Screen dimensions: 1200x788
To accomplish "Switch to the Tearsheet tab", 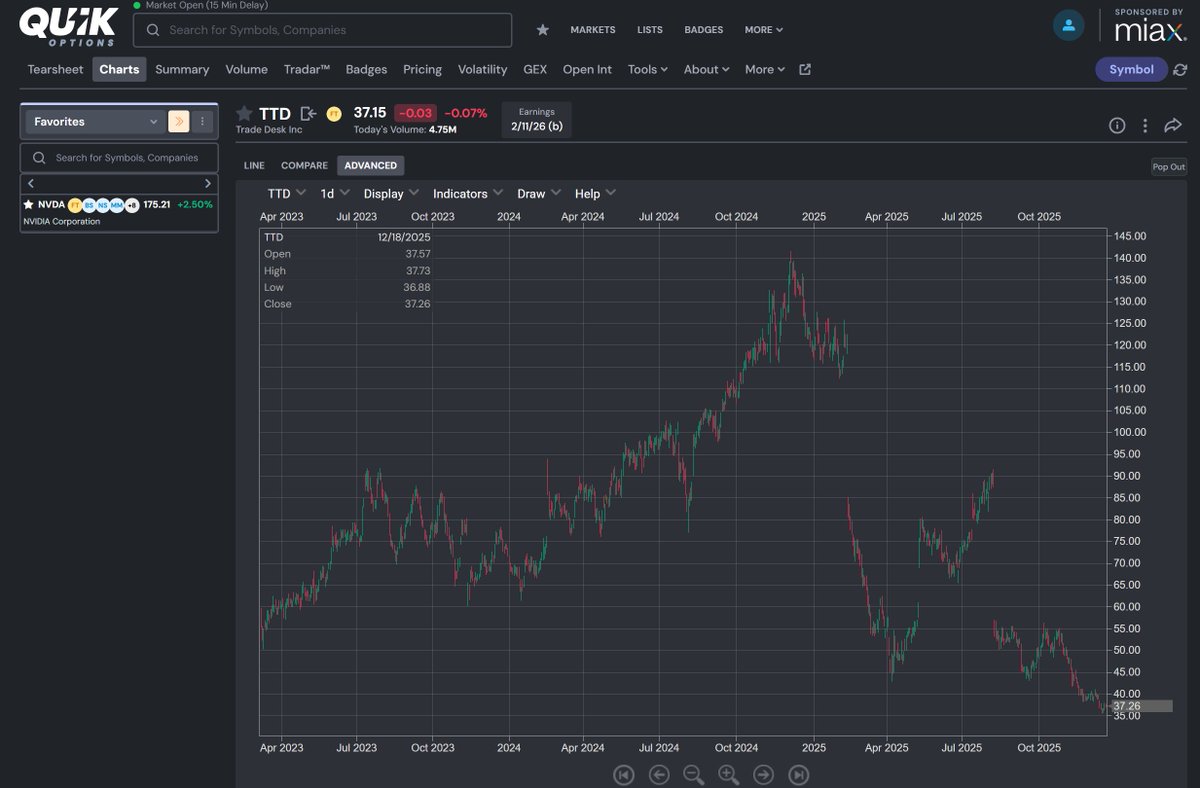I will (x=56, y=69).
